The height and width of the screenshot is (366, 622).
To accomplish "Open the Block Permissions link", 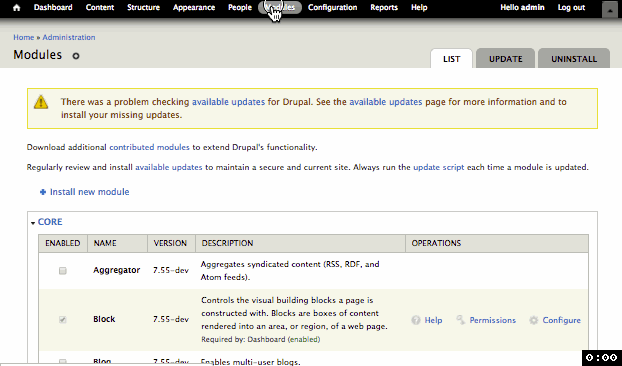I will tap(493, 320).
